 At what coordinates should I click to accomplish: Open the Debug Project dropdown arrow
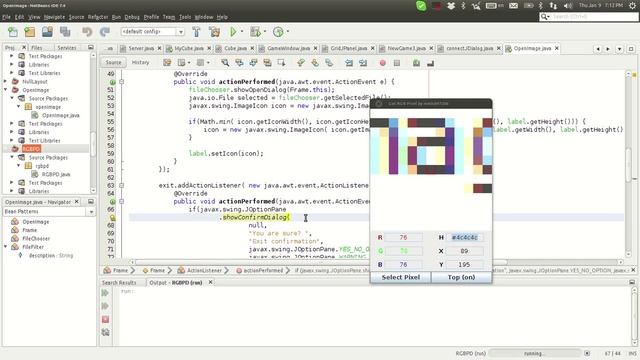264,31
